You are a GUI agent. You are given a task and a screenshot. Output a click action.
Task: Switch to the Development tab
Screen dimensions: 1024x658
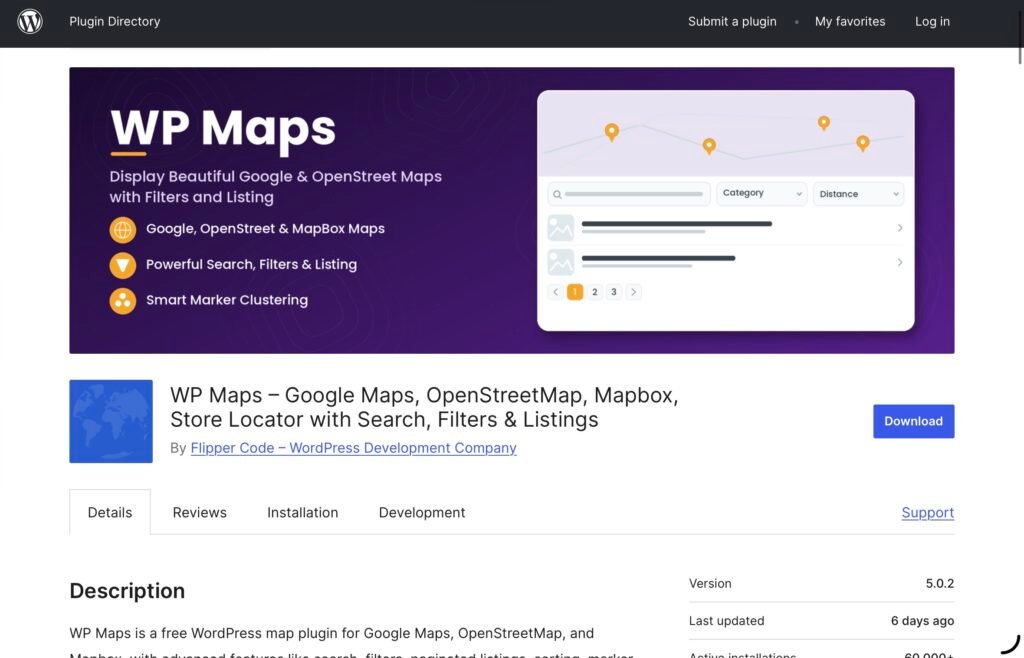[x=422, y=512]
